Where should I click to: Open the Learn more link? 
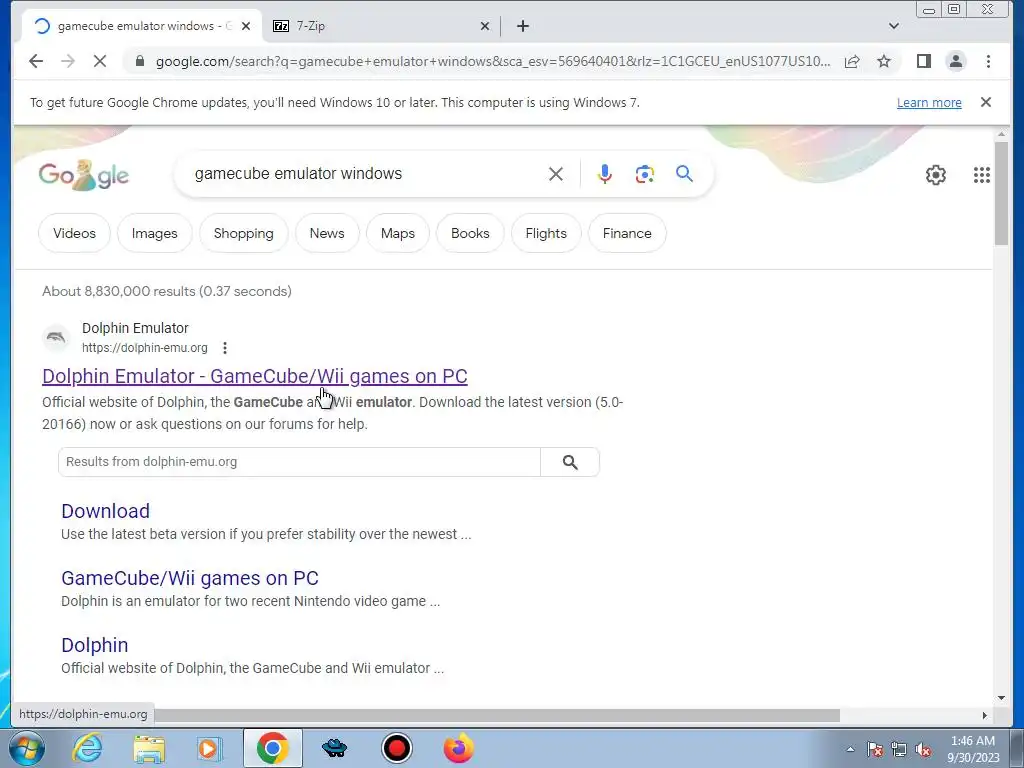click(929, 103)
